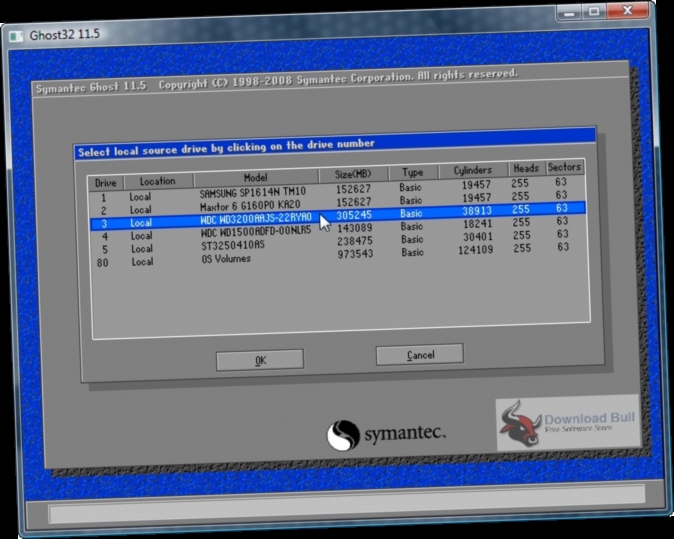
Task: Click the Location column header
Action: click(x=158, y=181)
